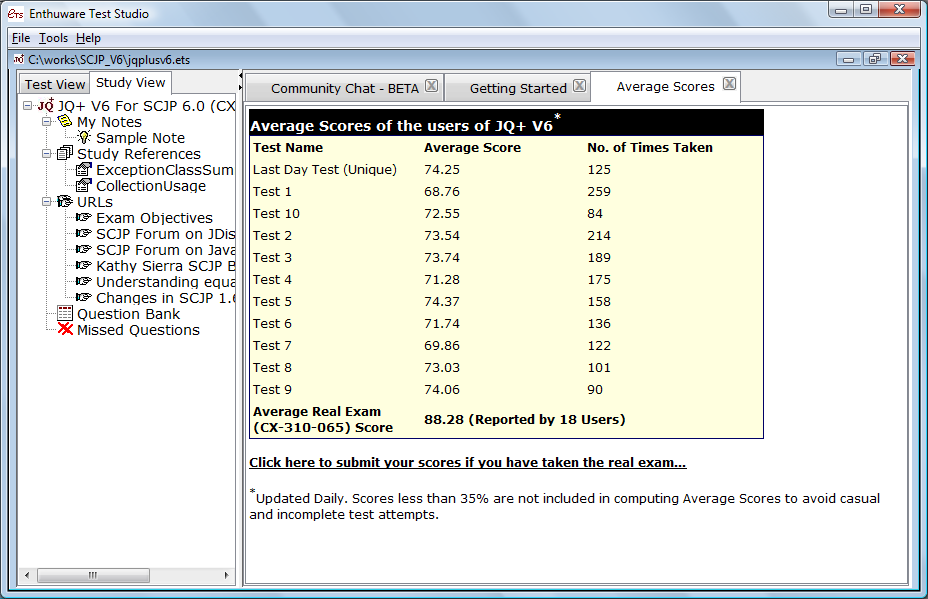Click the Understanding equa link icon
This screenshot has width=928, height=599.
tap(84, 281)
